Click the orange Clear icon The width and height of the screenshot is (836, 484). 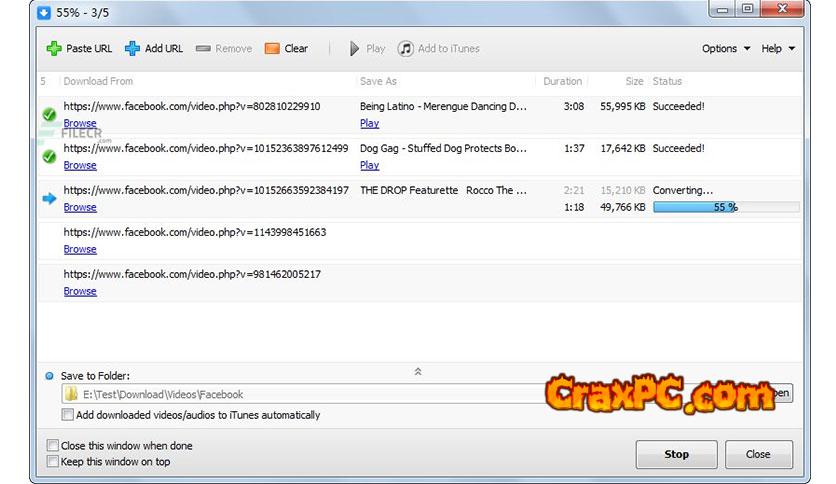click(x=272, y=49)
